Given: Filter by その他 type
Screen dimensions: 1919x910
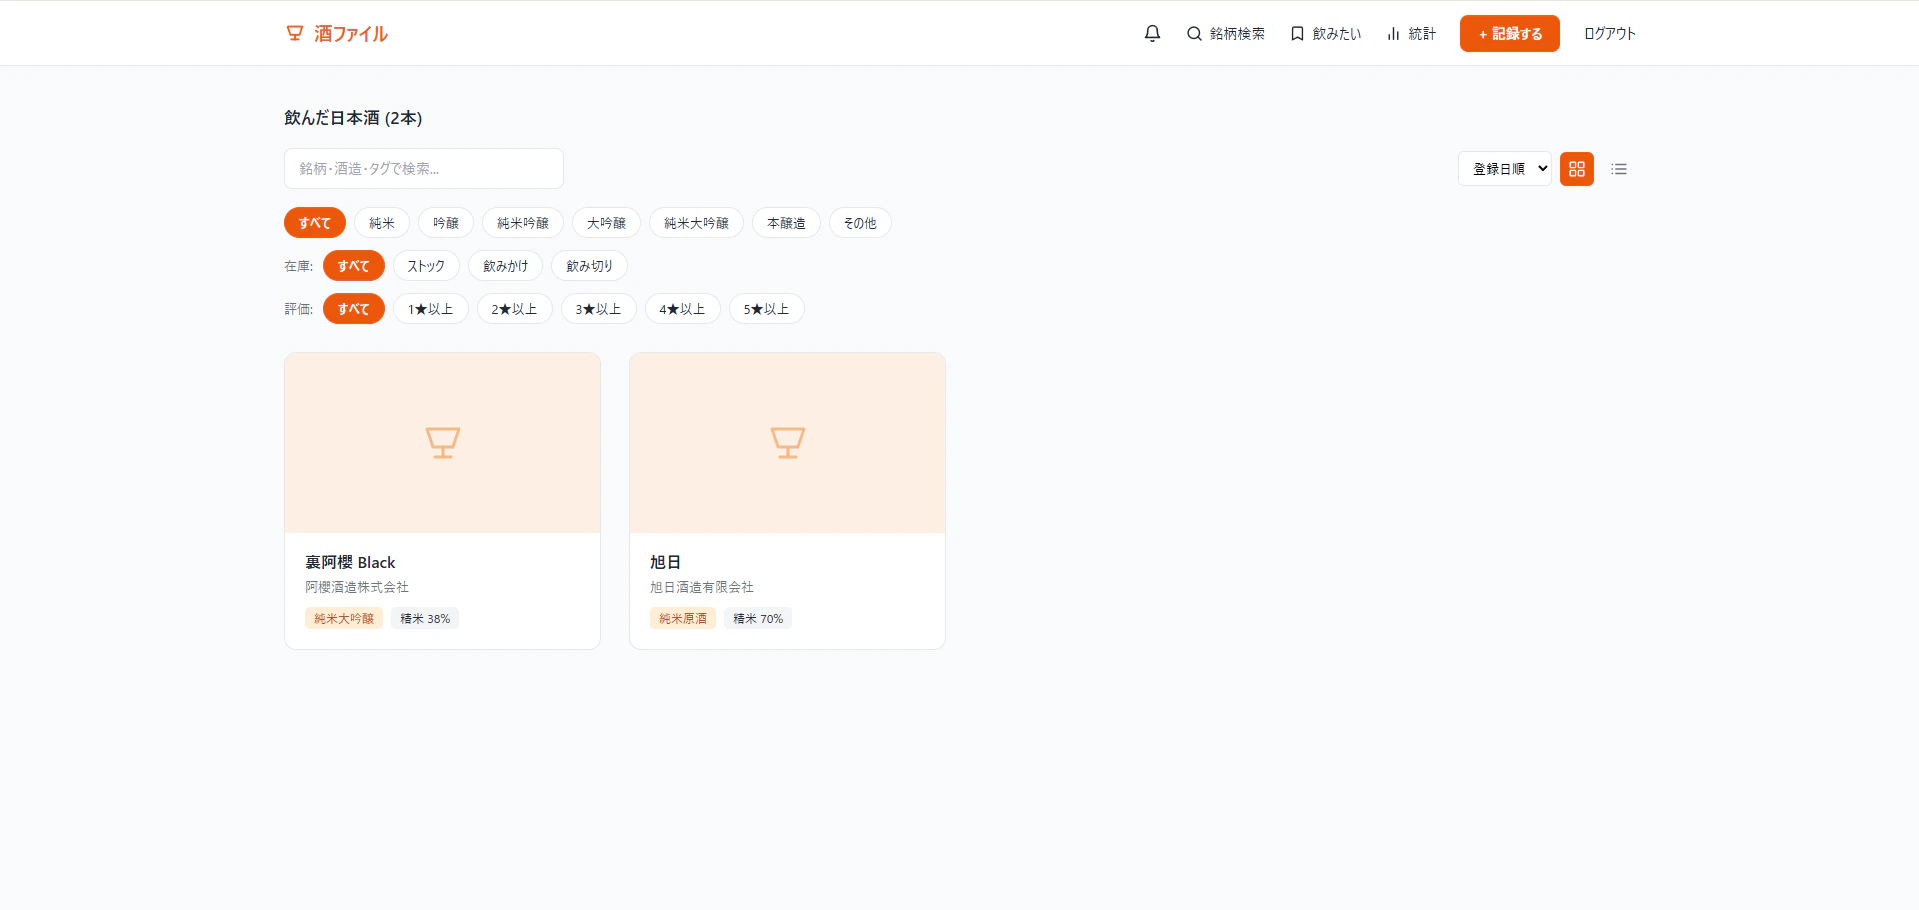Looking at the screenshot, I should point(860,222).
